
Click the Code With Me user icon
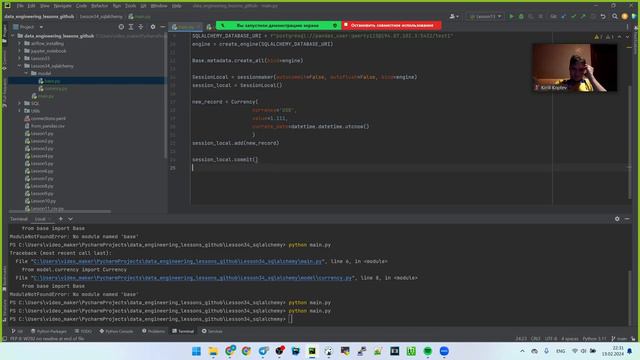tap(454, 16)
